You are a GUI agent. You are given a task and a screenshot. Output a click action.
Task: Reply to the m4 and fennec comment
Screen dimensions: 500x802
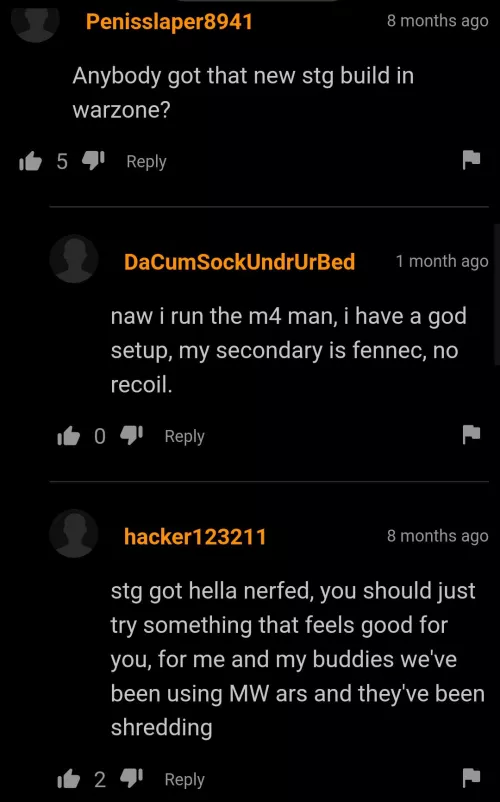click(x=185, y=436)
